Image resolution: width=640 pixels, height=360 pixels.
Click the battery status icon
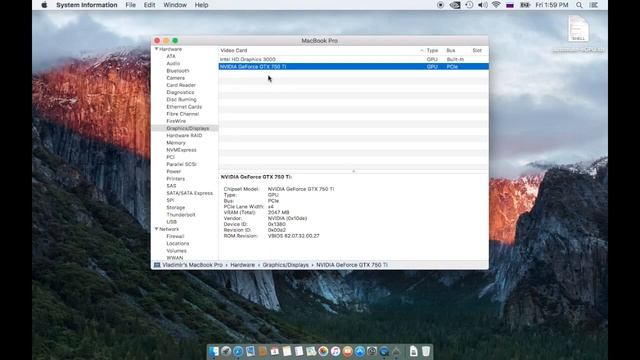coord(525,5)
